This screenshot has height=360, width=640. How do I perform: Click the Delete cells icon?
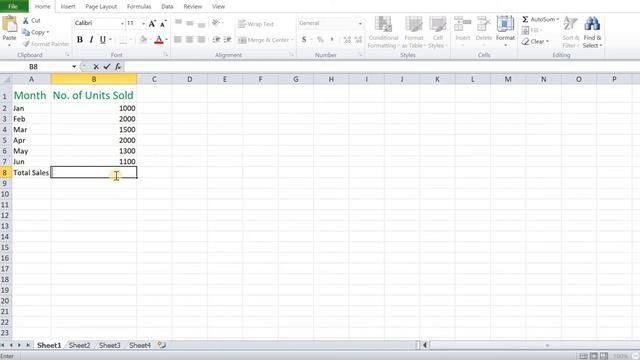(x=484, y=24)
